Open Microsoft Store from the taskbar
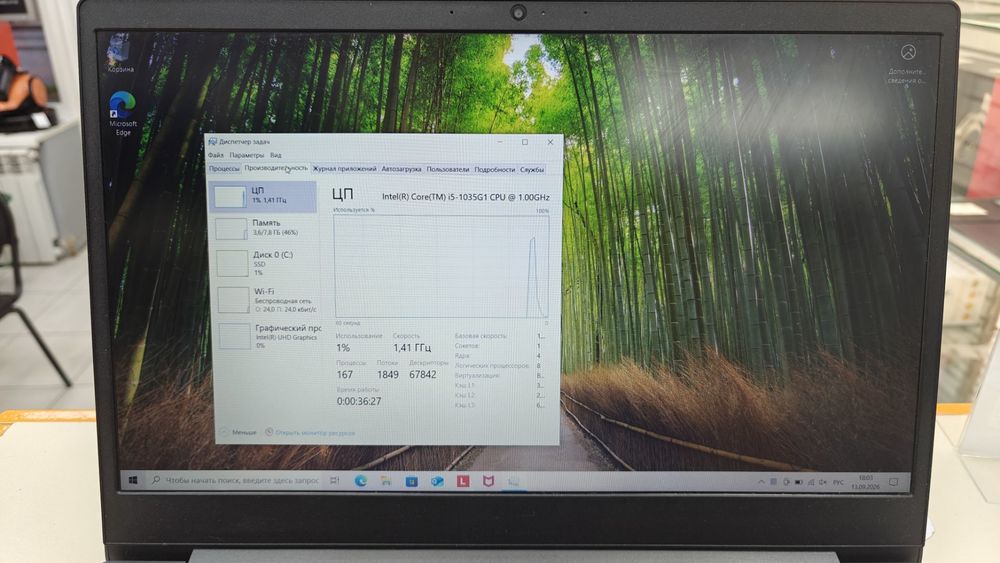The image size is (1000, 563). pyautogui.click(x=411, y=481)
